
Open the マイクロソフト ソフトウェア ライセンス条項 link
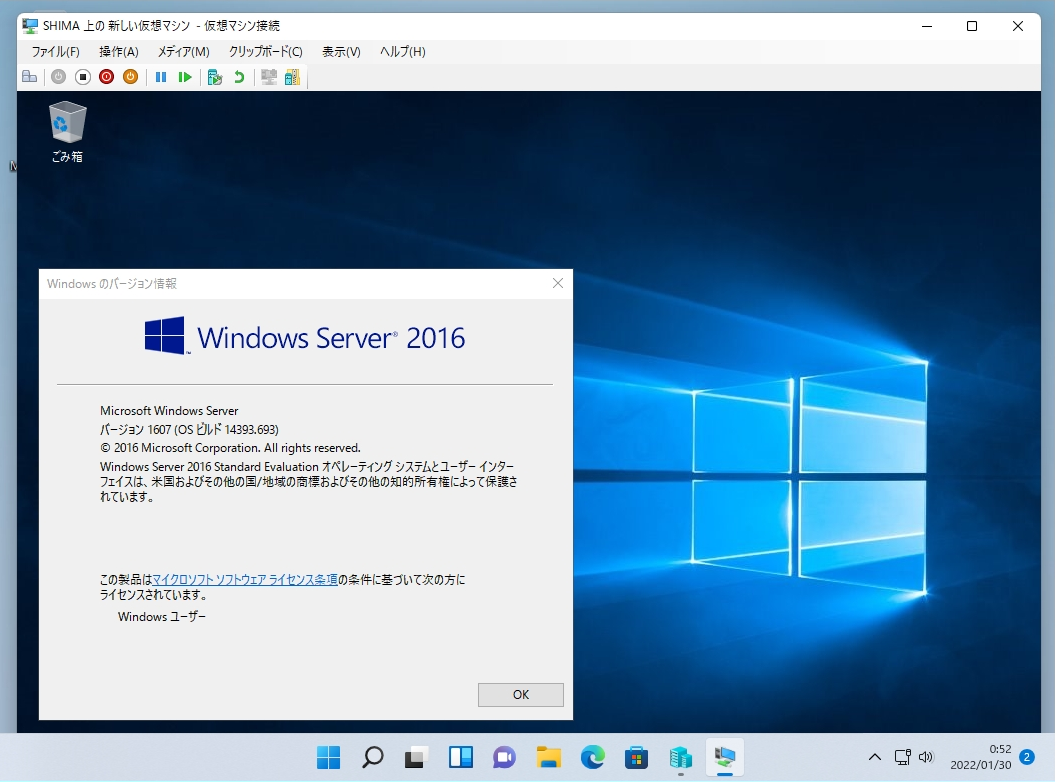tap(245, 579)
